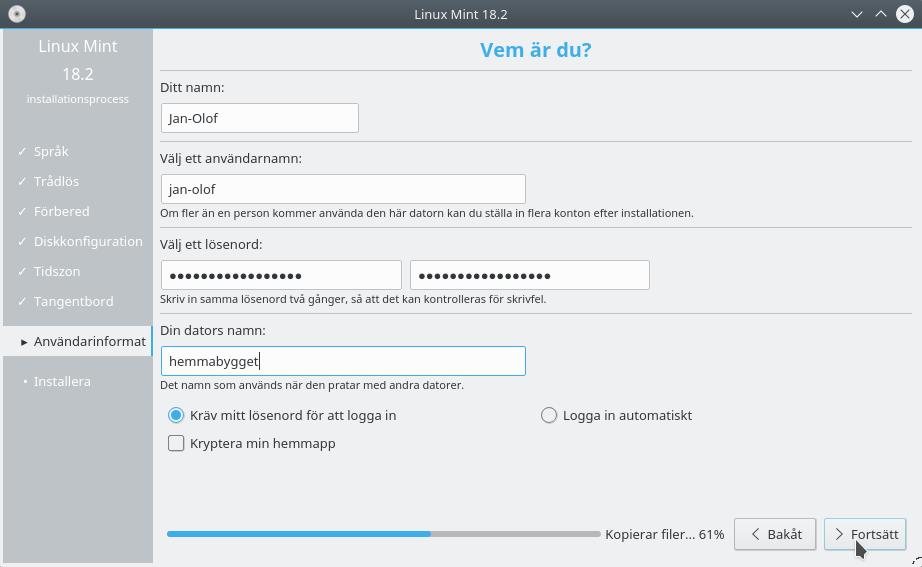Select the Trådlös step in sidebar
The height and width of the screenshot is (567, 922).
click(x=56, y=181)
